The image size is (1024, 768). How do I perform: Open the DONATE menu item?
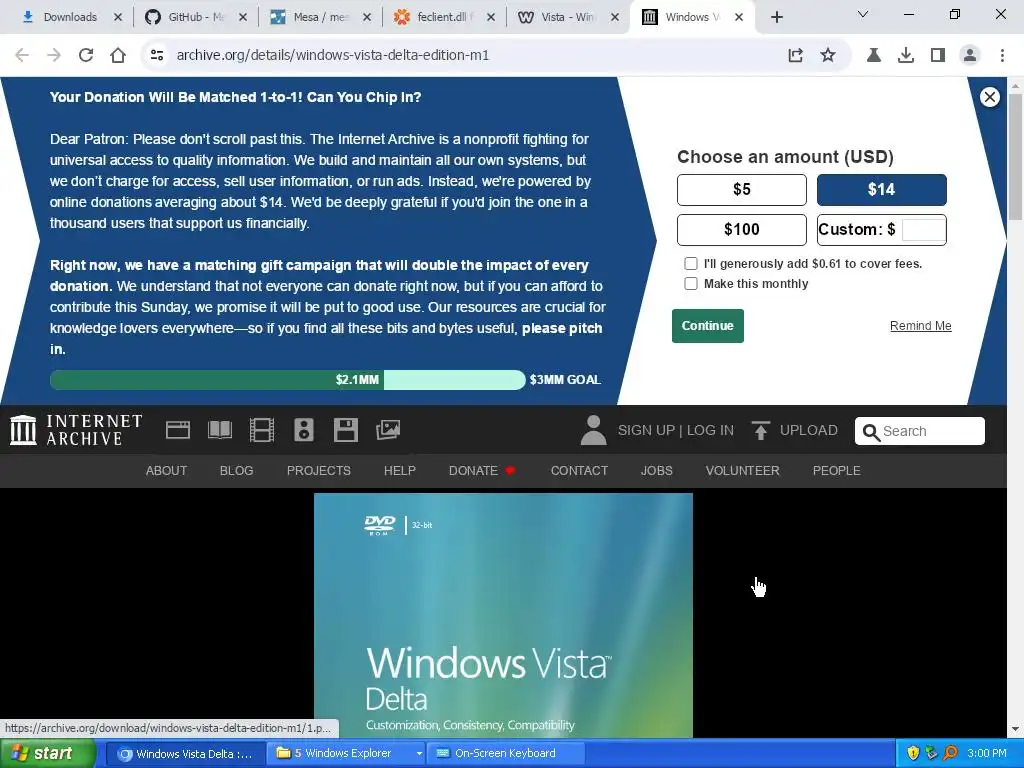click(482, 470)
